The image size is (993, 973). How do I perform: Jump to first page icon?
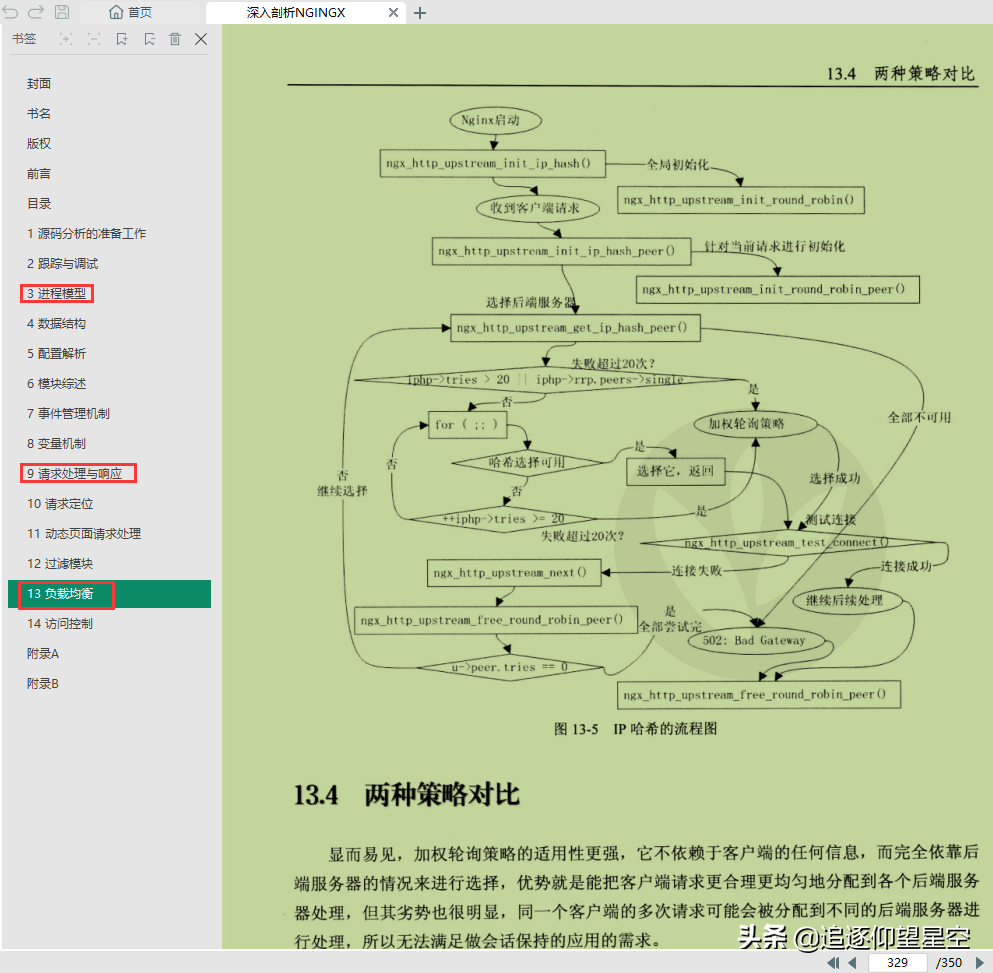[x=833, y=963]
